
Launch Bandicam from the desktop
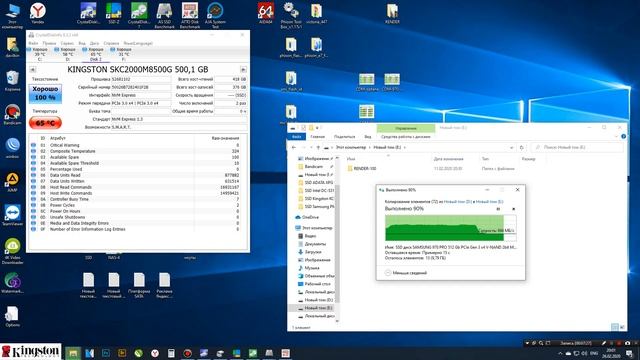pos(12,114)
